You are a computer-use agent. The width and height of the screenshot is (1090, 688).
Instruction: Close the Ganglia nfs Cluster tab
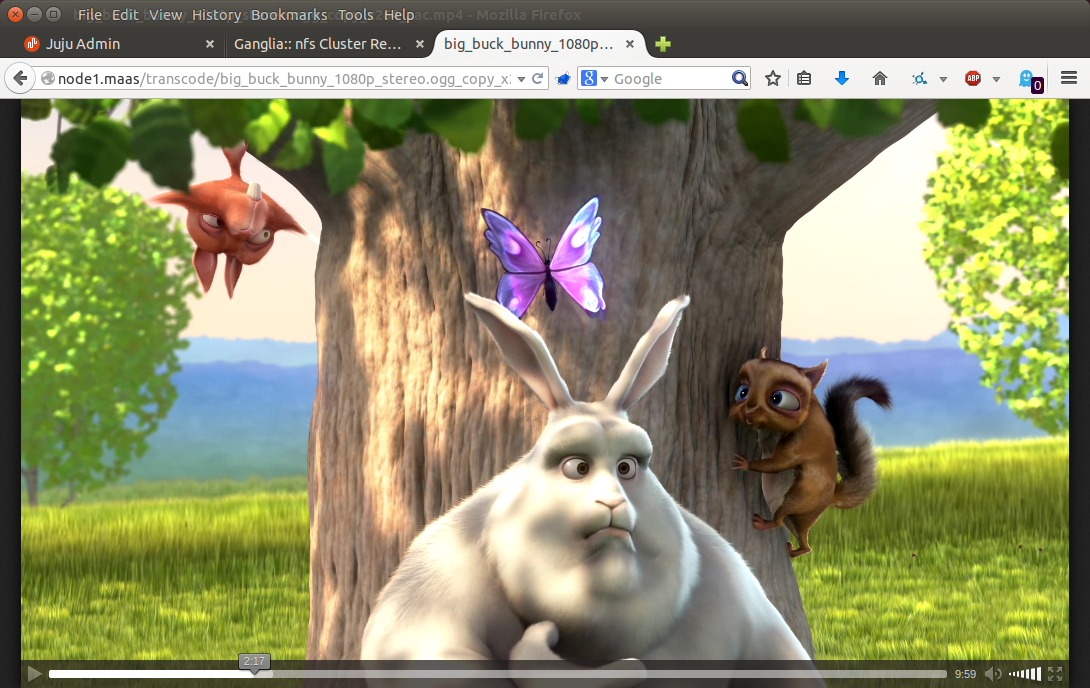420,44
